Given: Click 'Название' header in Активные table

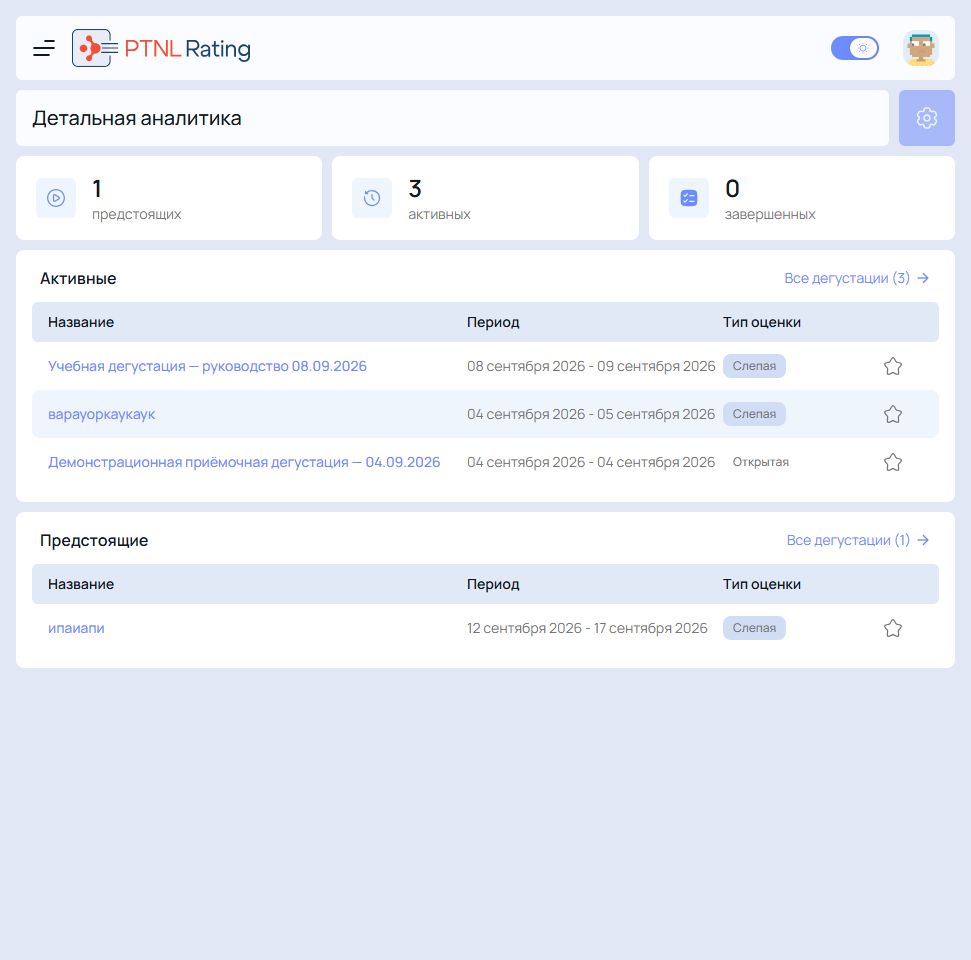Looking at the screenshot, I should pos(81,322).
